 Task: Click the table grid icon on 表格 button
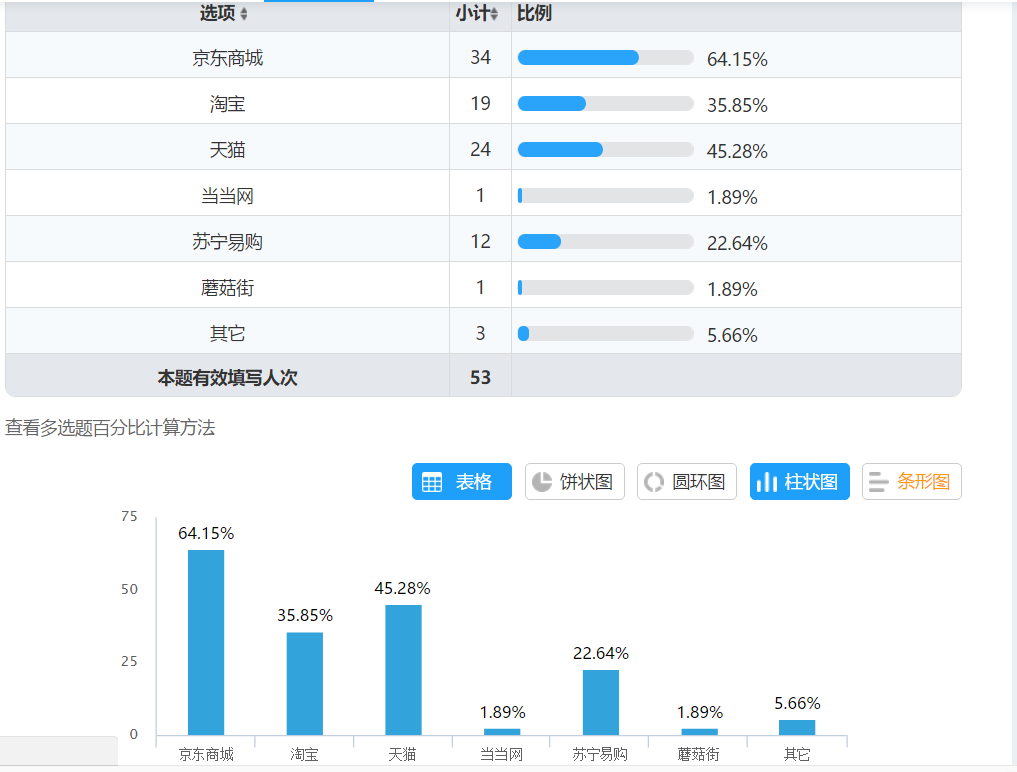coord(432,482)
